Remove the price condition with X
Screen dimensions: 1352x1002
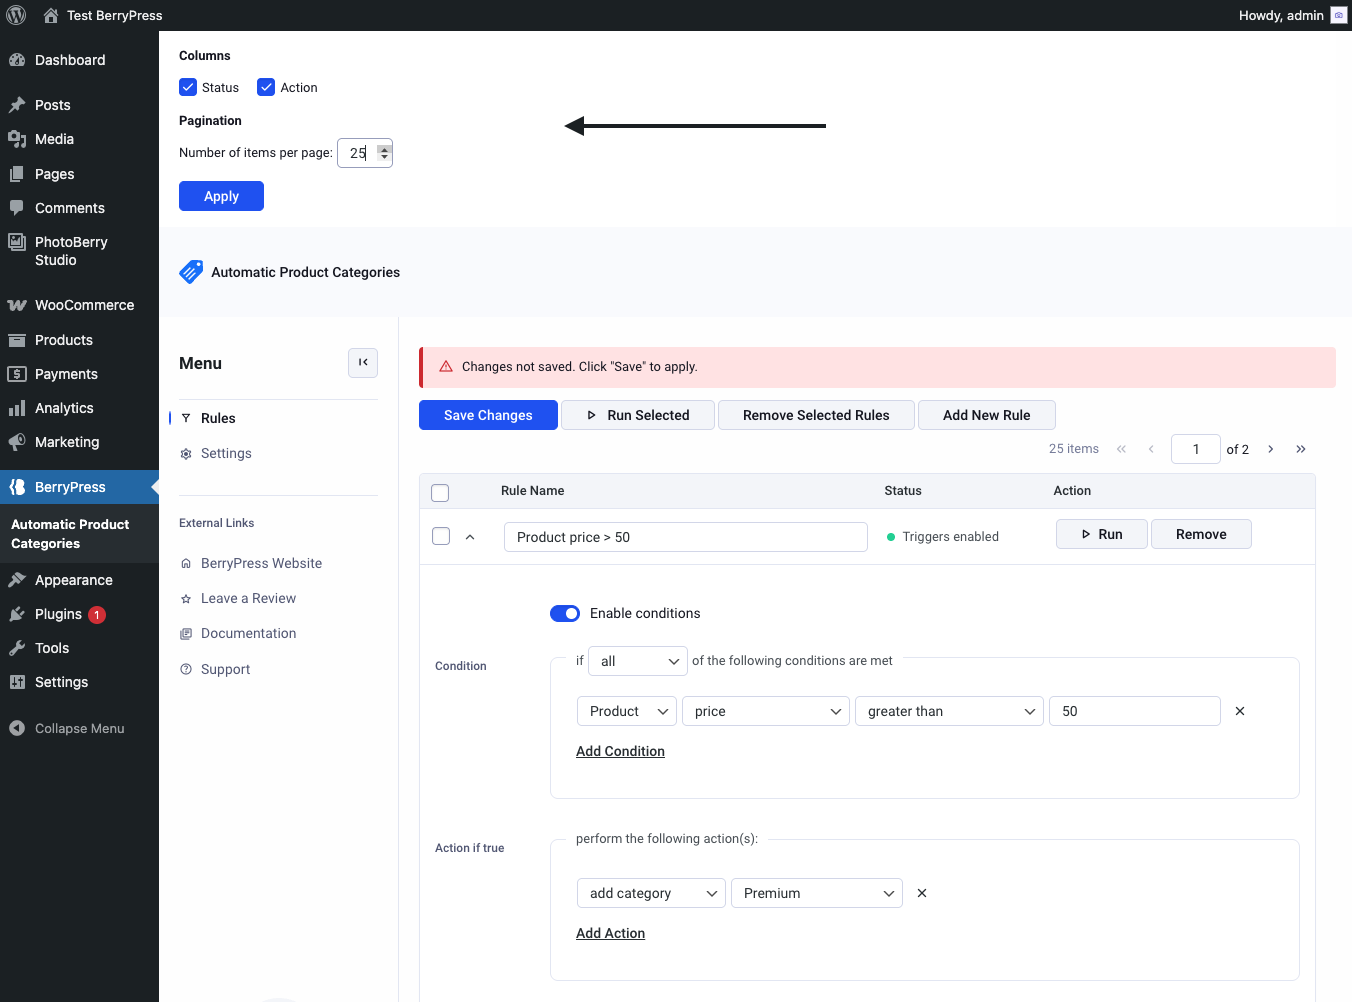click(1240, 711)
